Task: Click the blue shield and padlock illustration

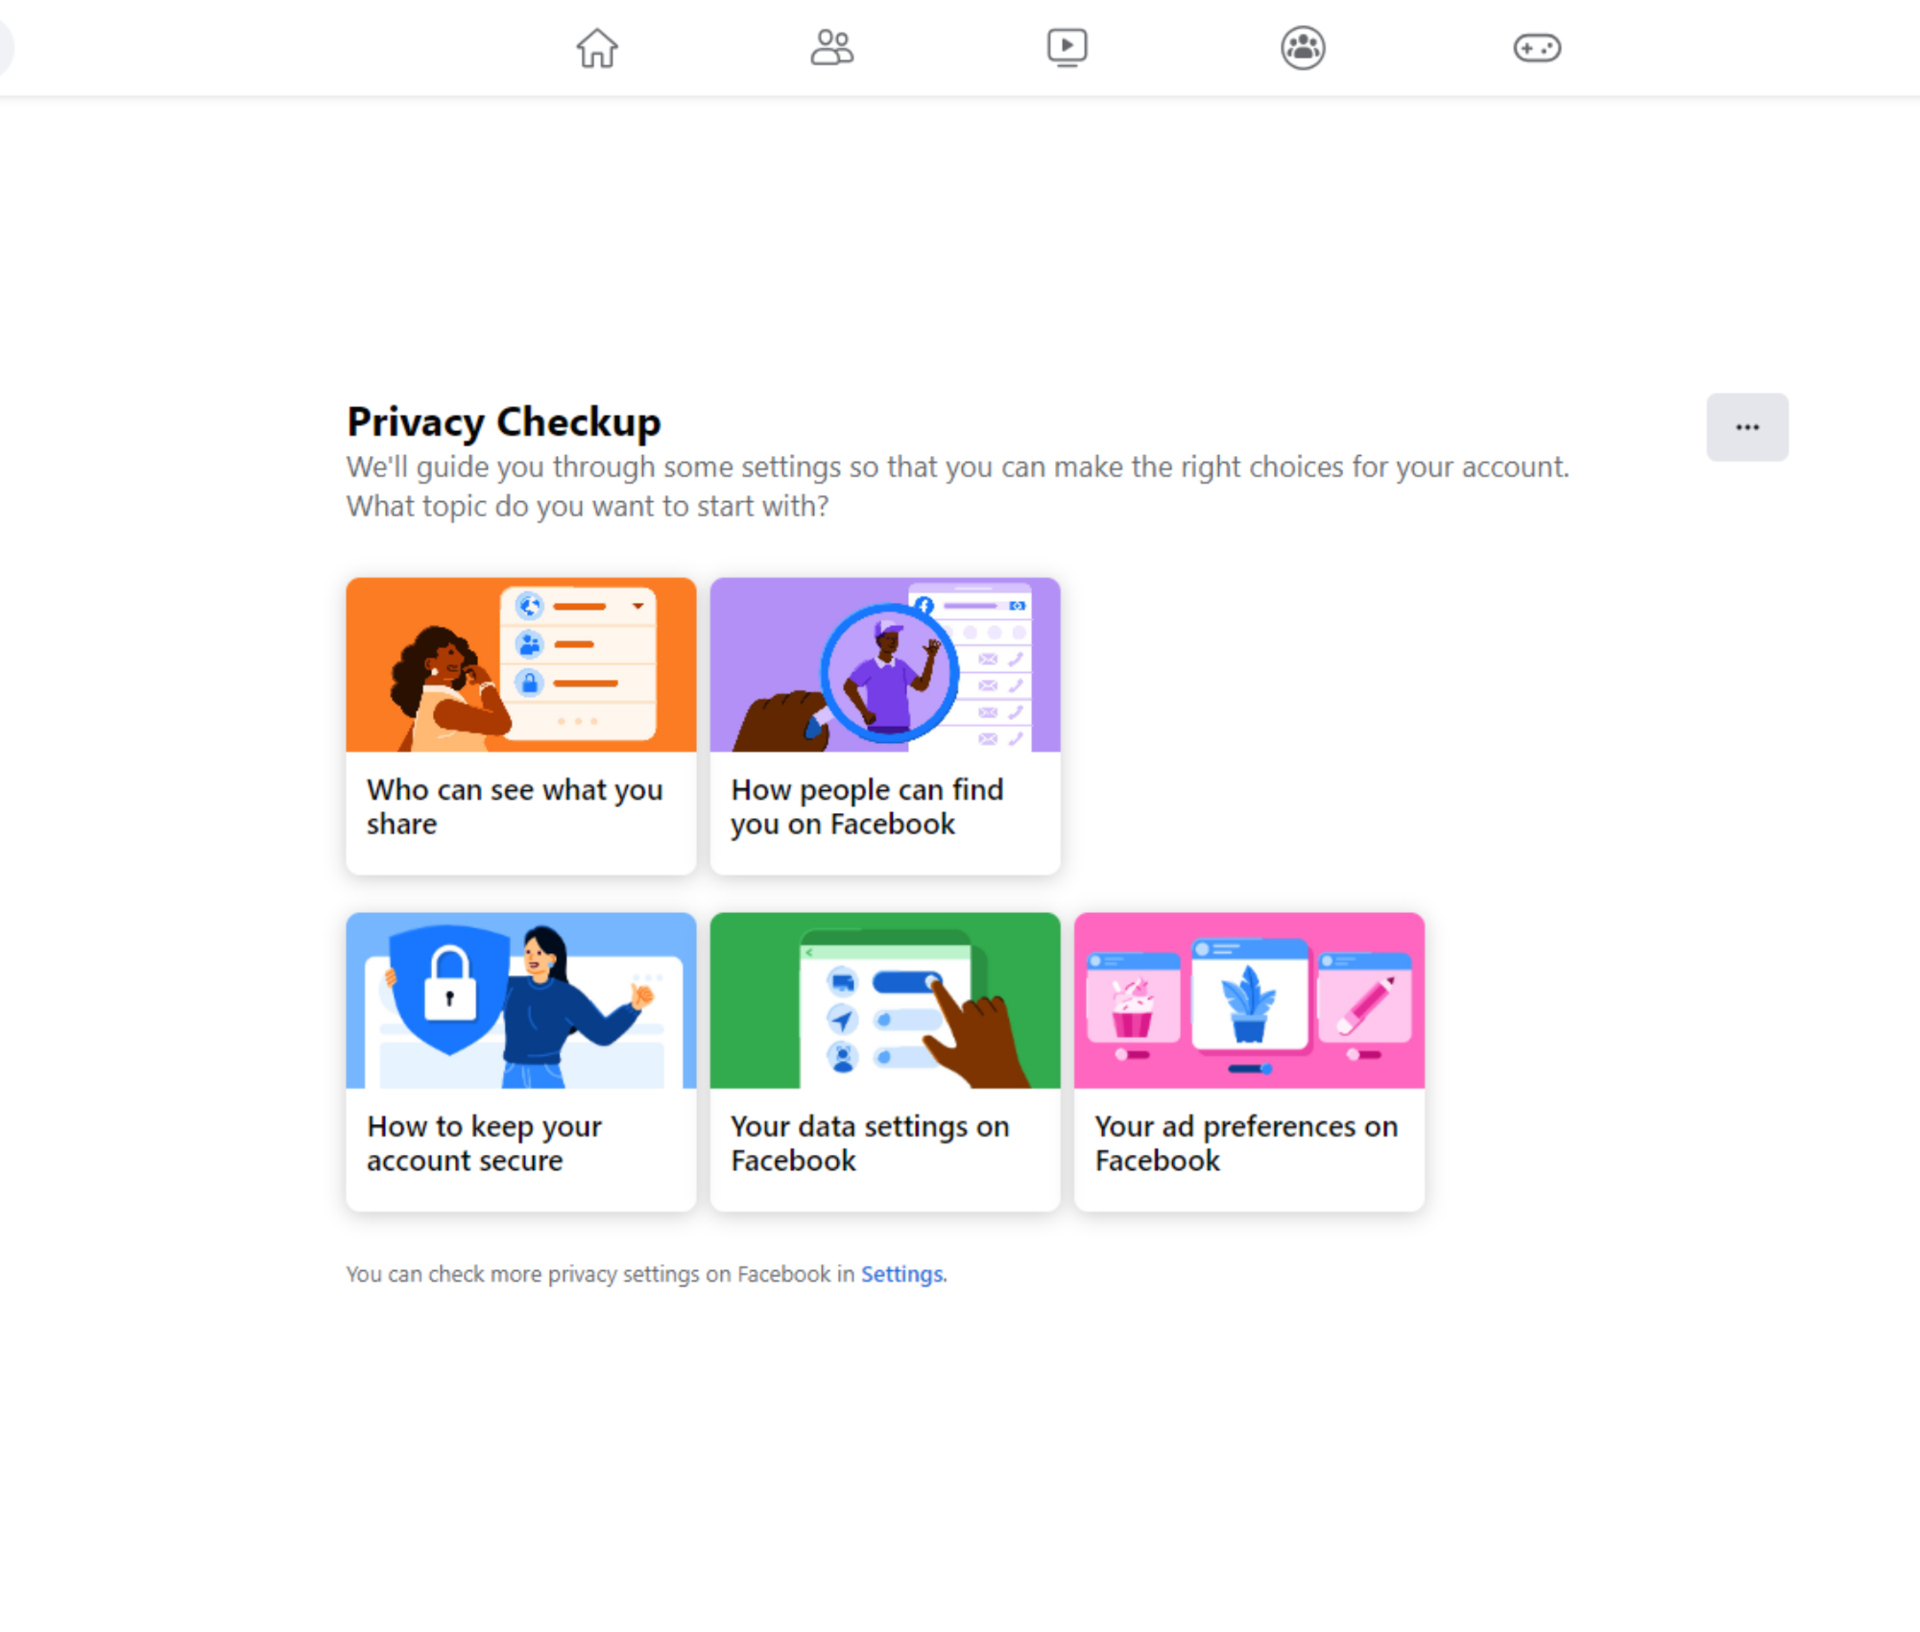Action: click(520, 1000)
